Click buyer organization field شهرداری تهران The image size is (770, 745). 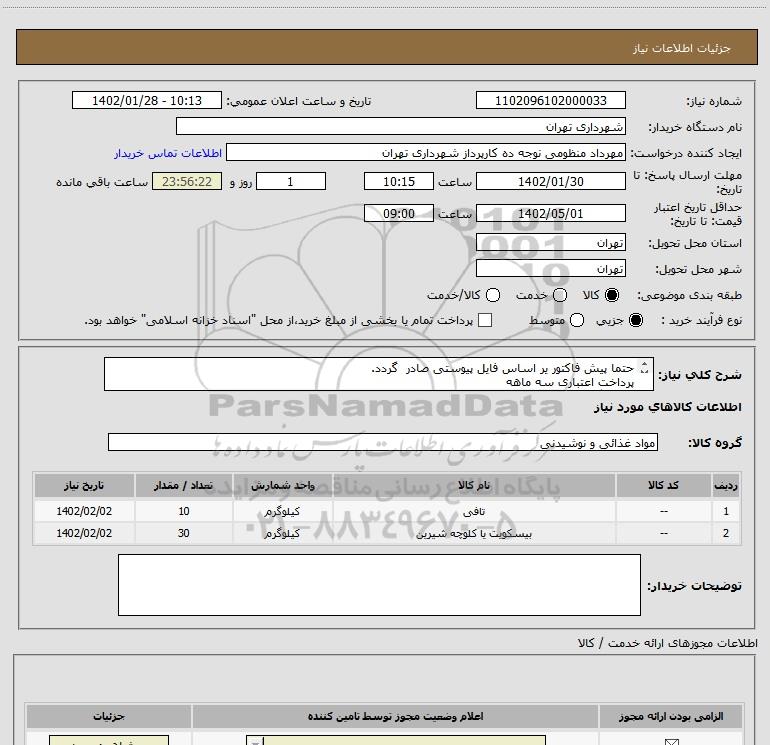click(x=401, y=126)
